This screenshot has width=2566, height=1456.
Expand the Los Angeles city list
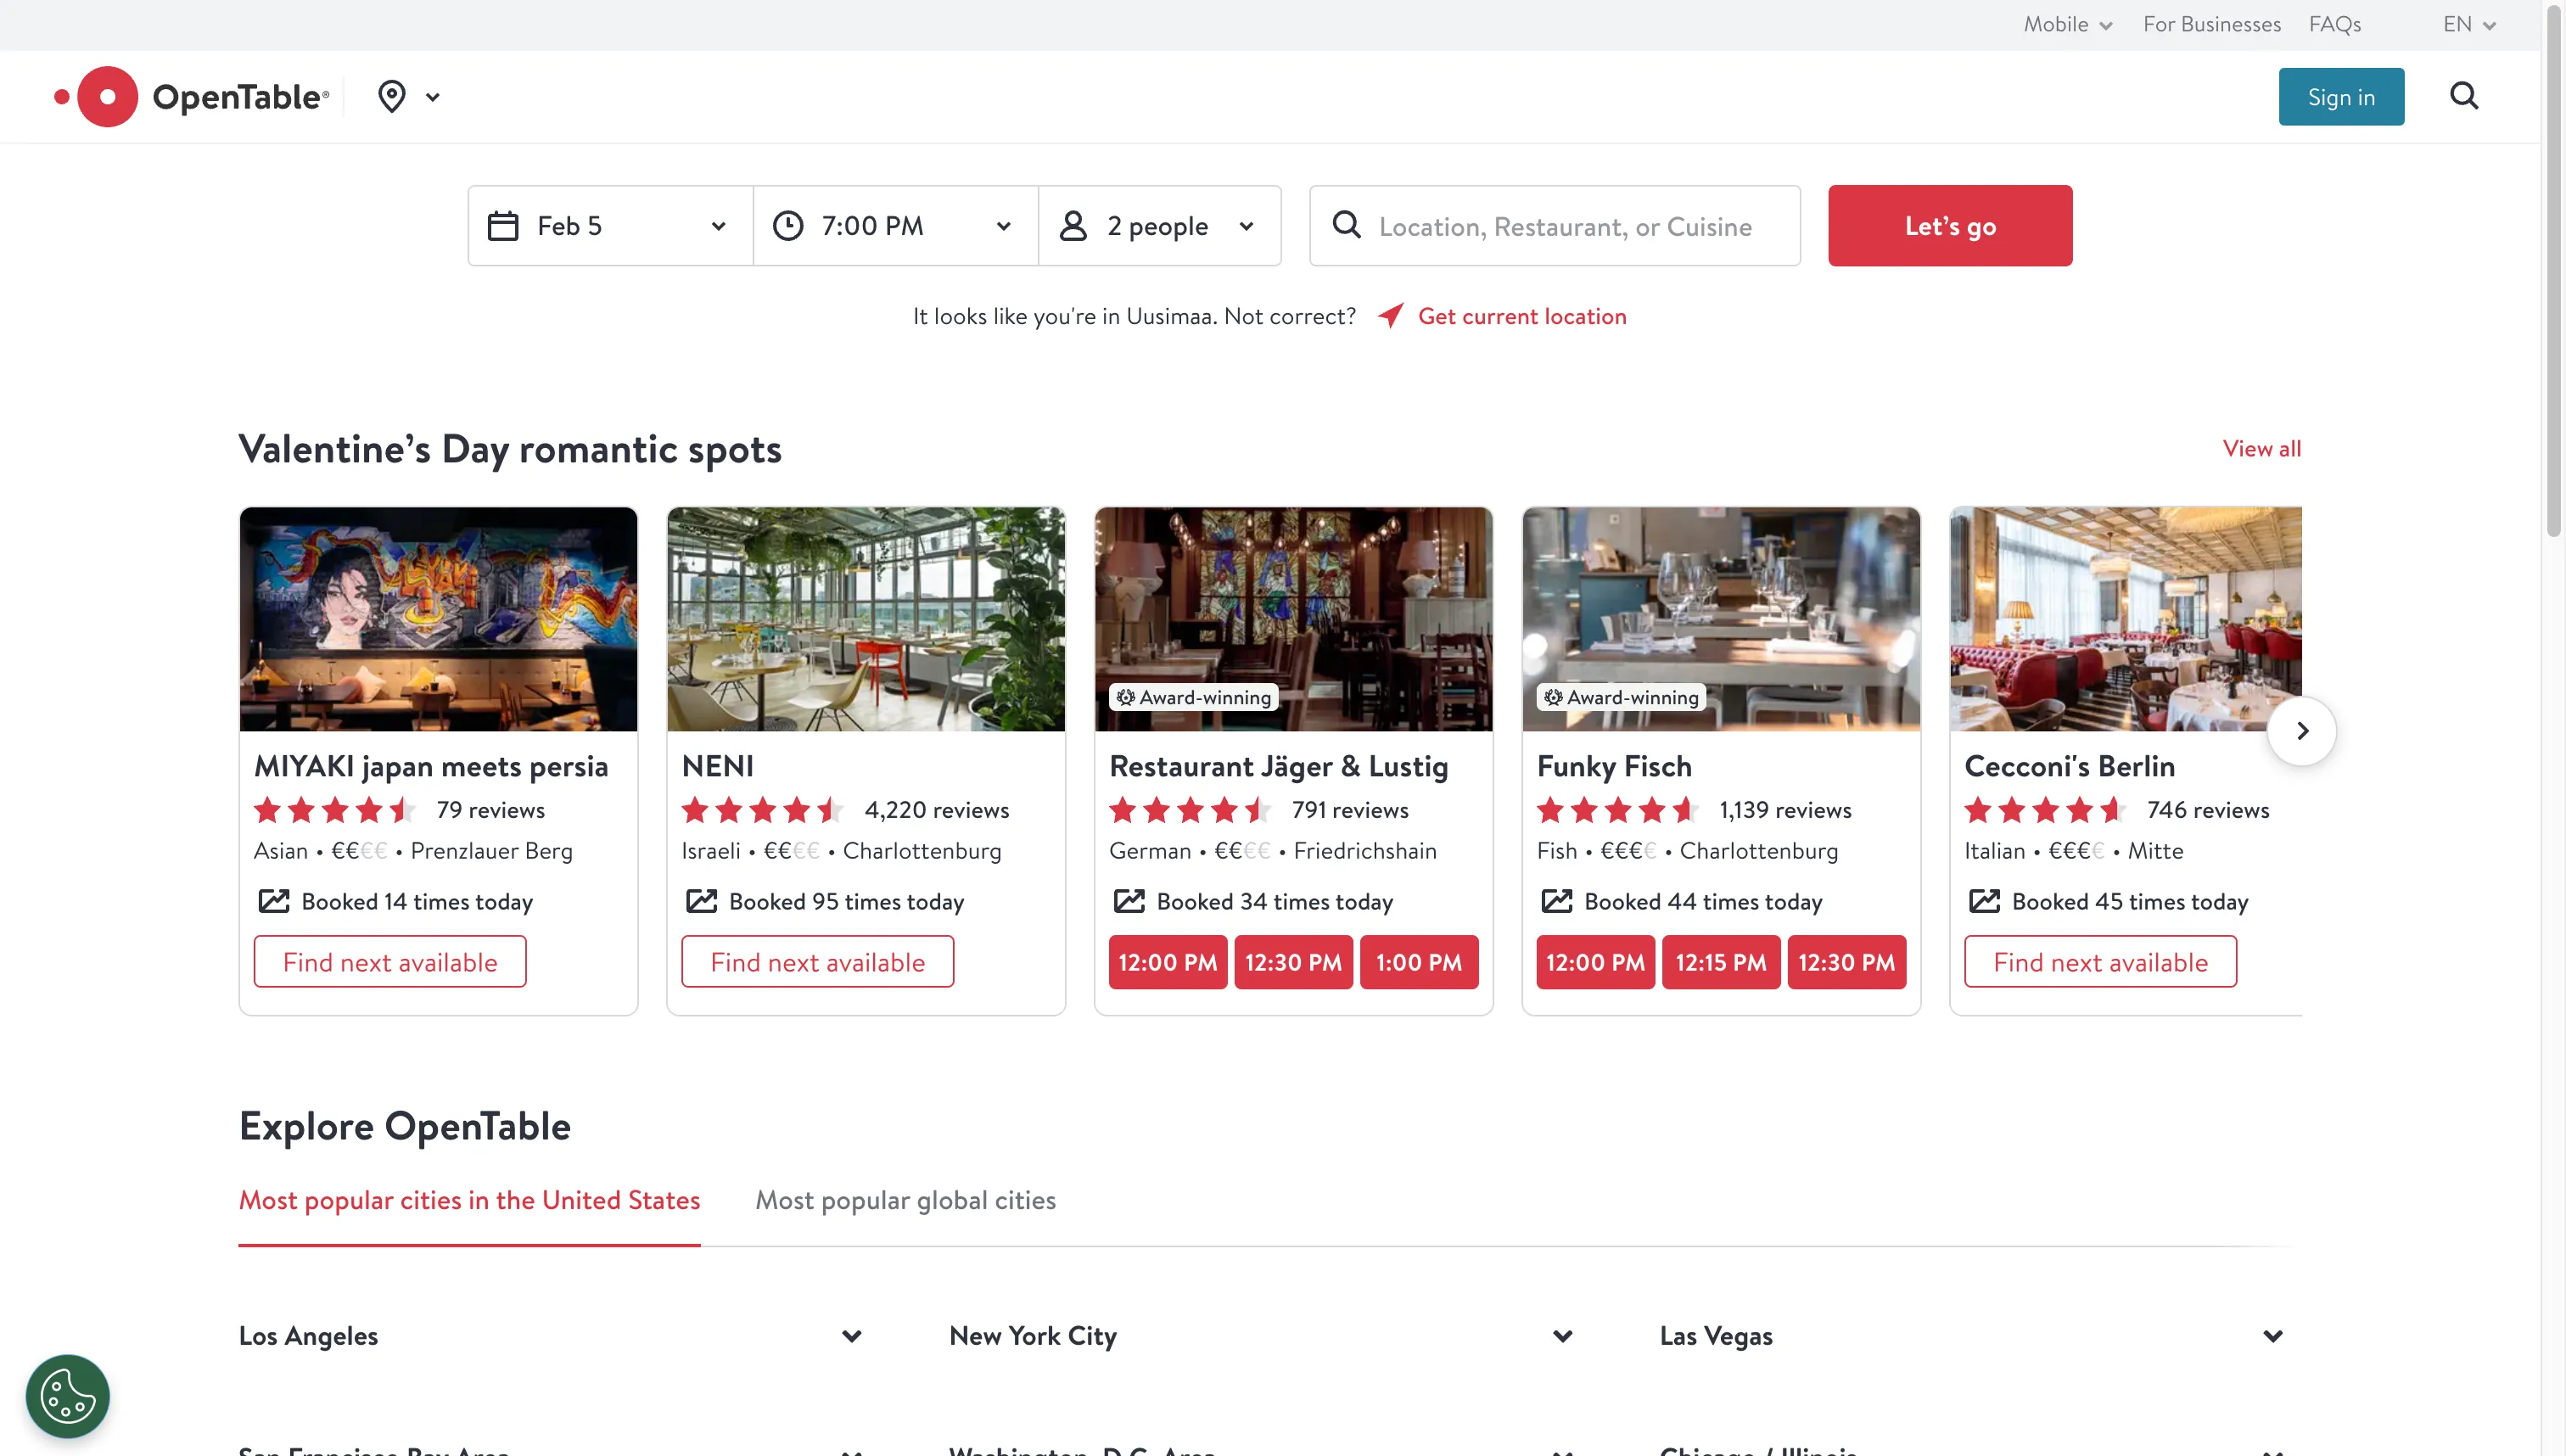(x=851, y=1336)
